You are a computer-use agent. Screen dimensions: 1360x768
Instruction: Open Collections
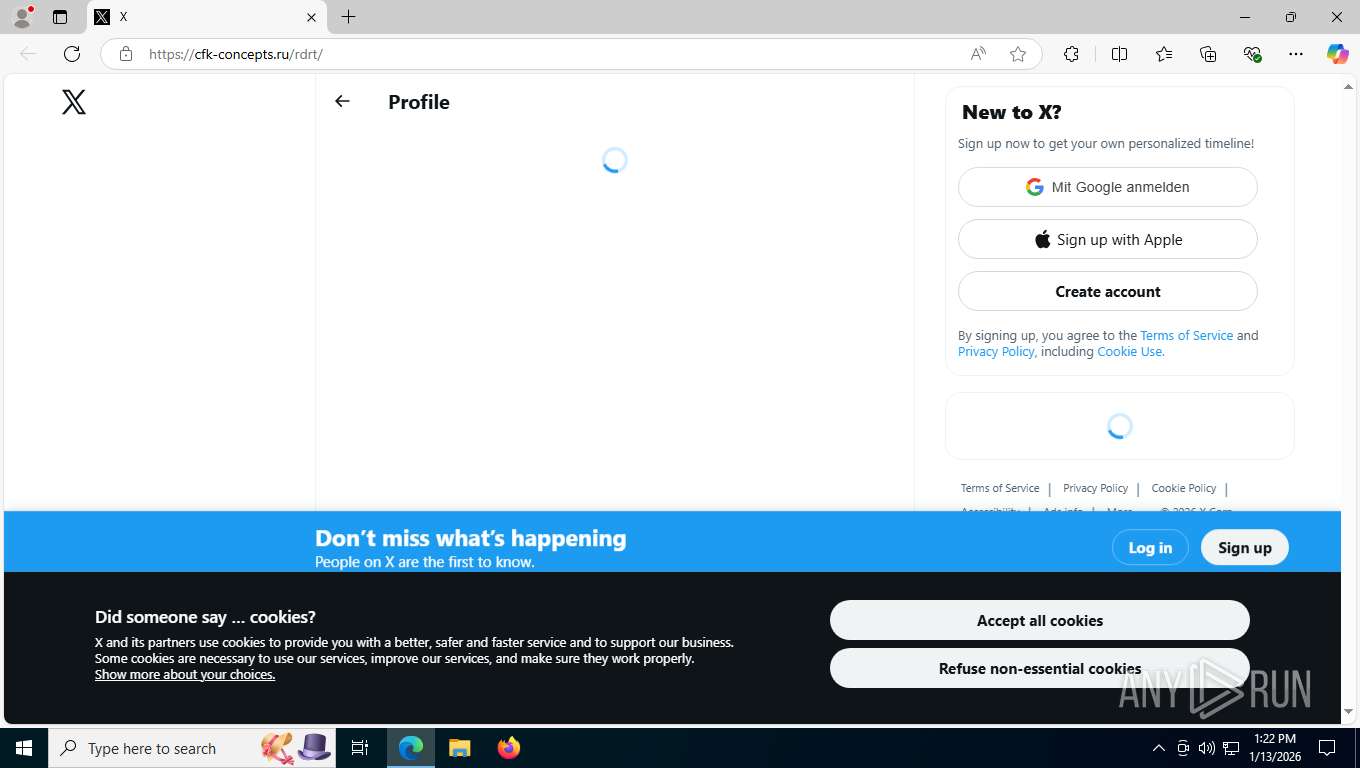(x=1208, y=54)
